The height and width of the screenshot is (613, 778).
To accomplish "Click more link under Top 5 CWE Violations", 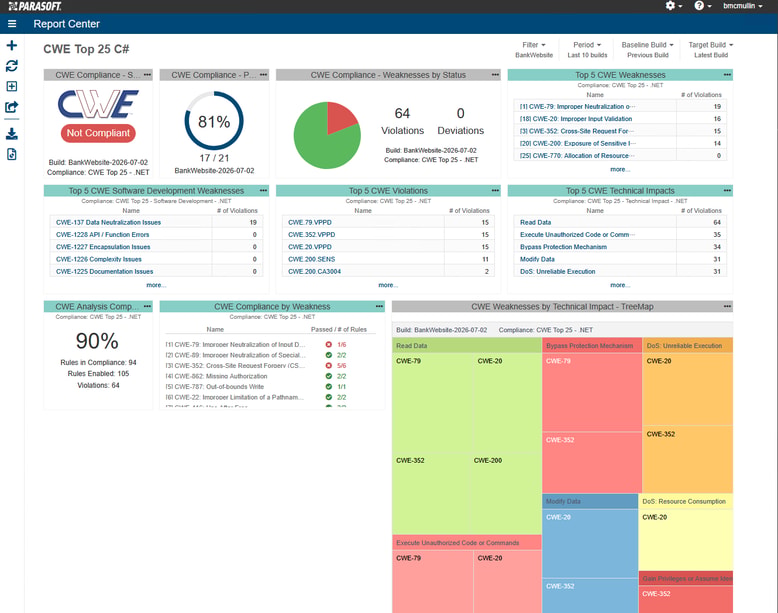I will pyautogui.click(x=388, y=285).
